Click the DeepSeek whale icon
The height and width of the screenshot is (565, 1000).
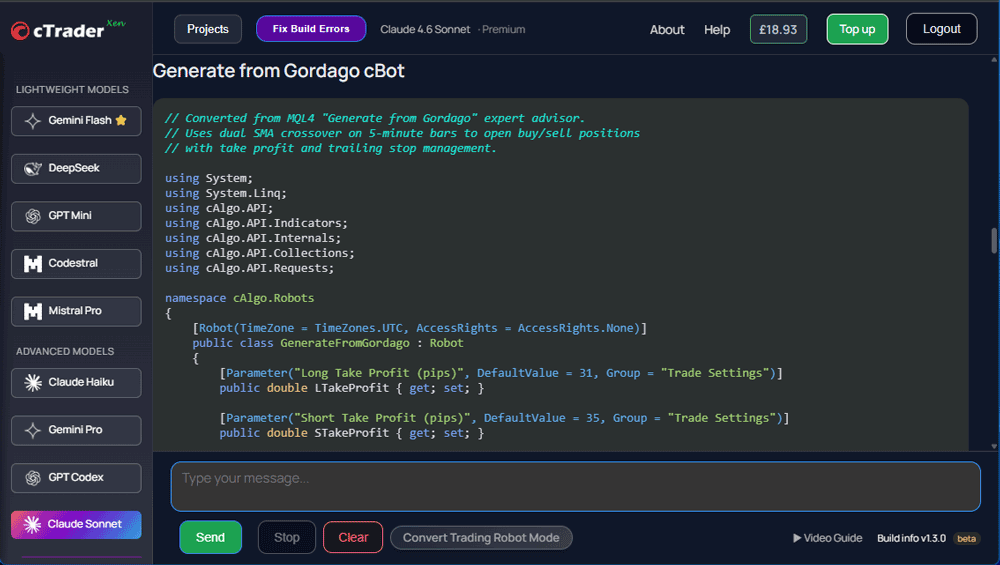click(x=33, y=168)
